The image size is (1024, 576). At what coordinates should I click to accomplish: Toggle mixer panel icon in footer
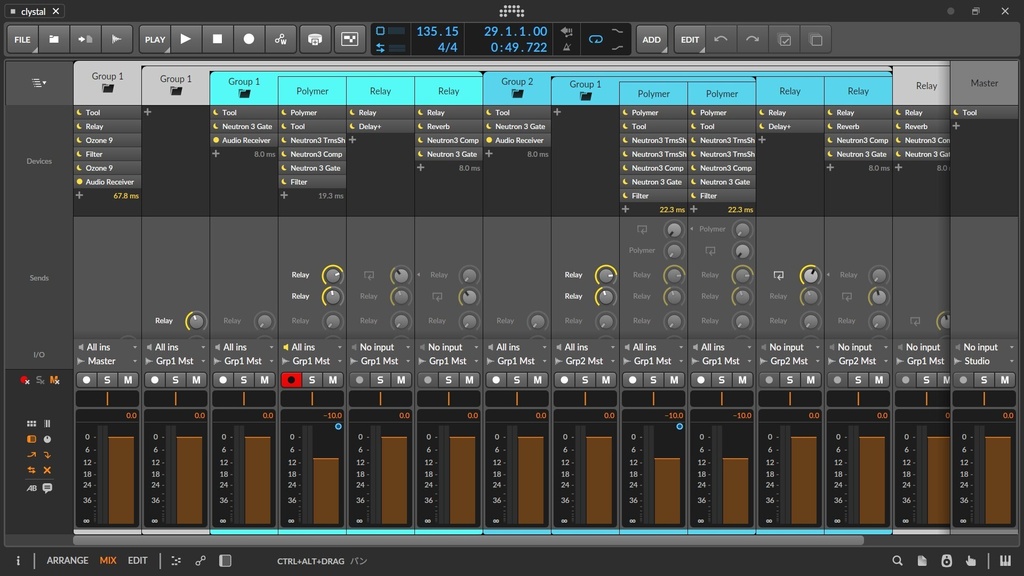click(225, 560)
